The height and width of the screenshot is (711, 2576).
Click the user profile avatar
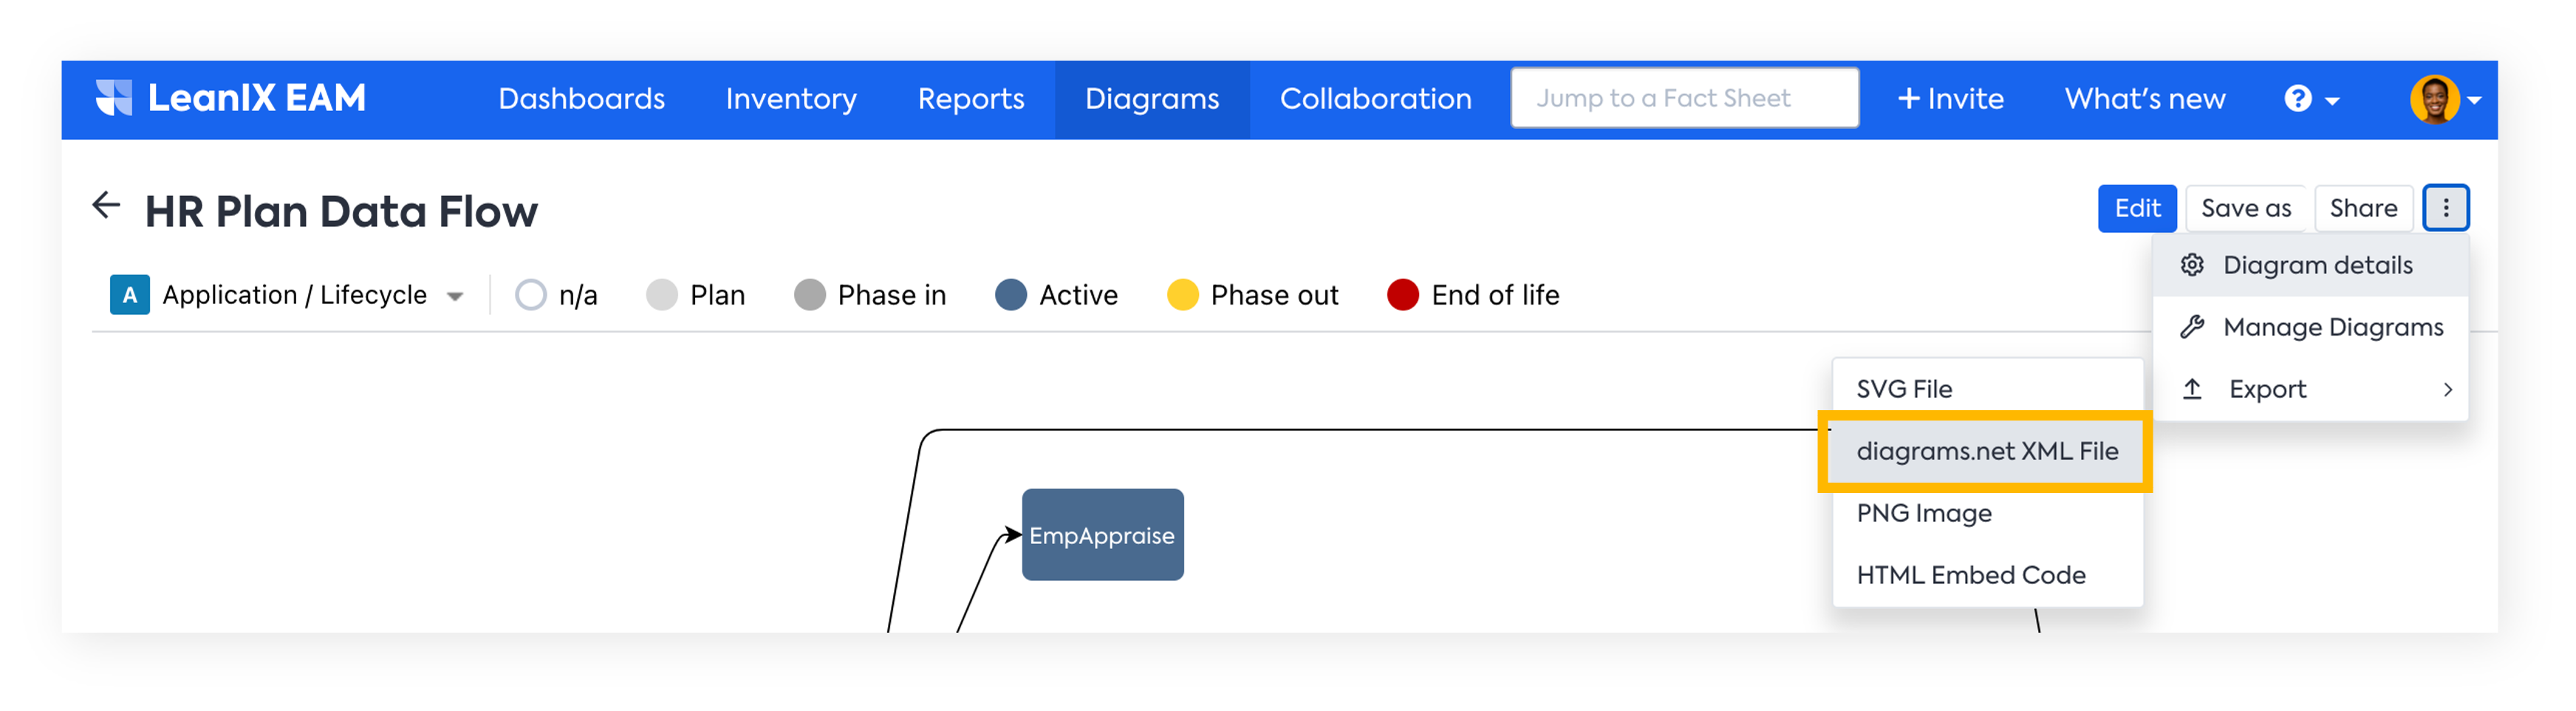(2433, 99)
